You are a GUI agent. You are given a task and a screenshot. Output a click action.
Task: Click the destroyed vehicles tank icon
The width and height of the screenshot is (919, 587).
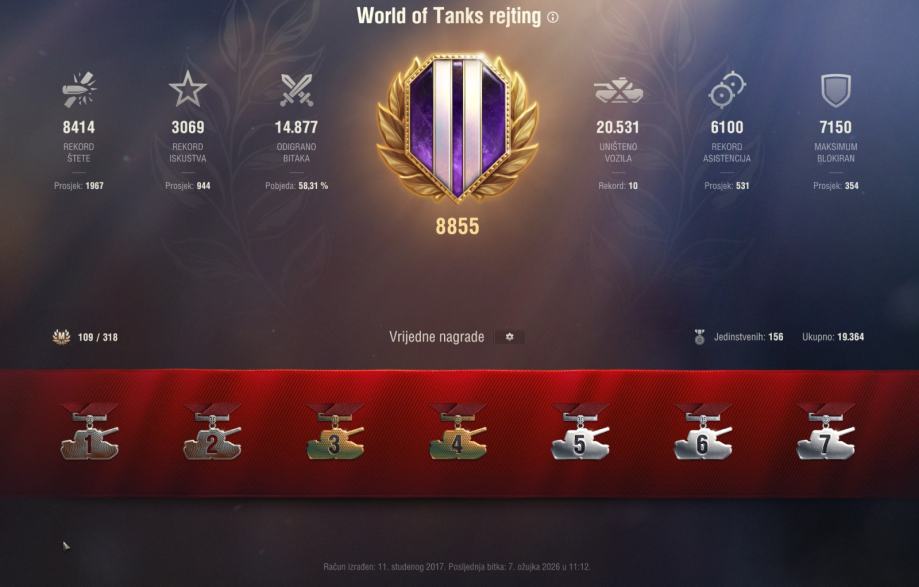point(618,91)
